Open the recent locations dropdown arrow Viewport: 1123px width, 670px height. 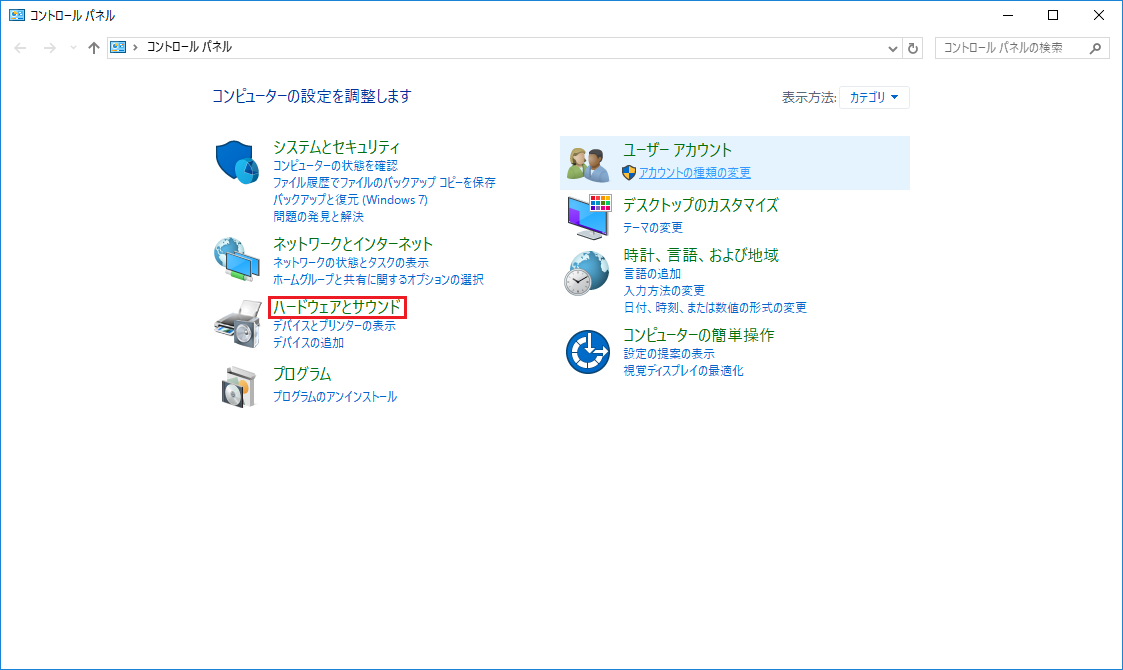[73, 48]
